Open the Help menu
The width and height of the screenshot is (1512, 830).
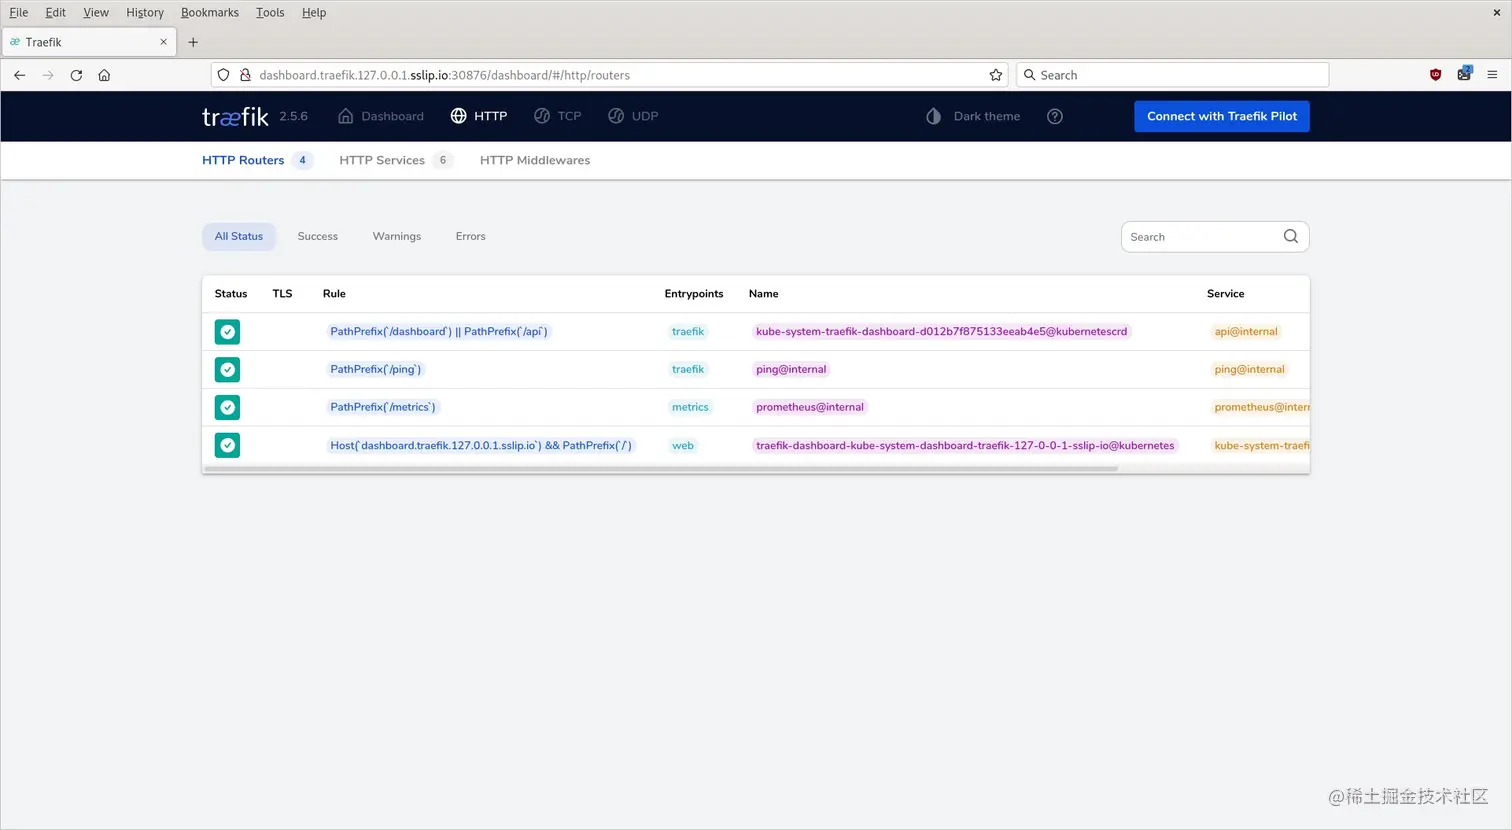[314, 12]
